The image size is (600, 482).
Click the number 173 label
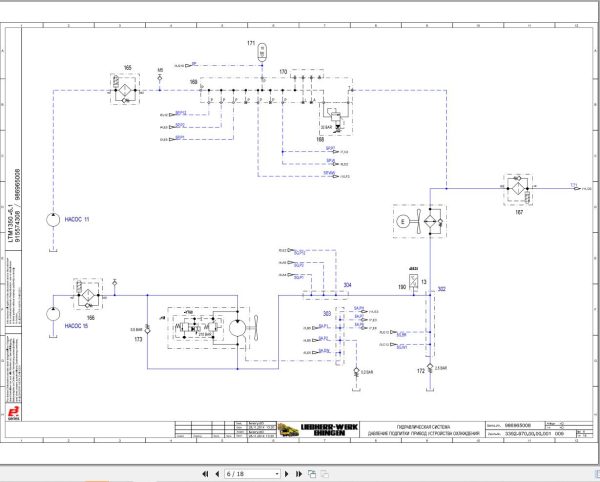(138, 339)
